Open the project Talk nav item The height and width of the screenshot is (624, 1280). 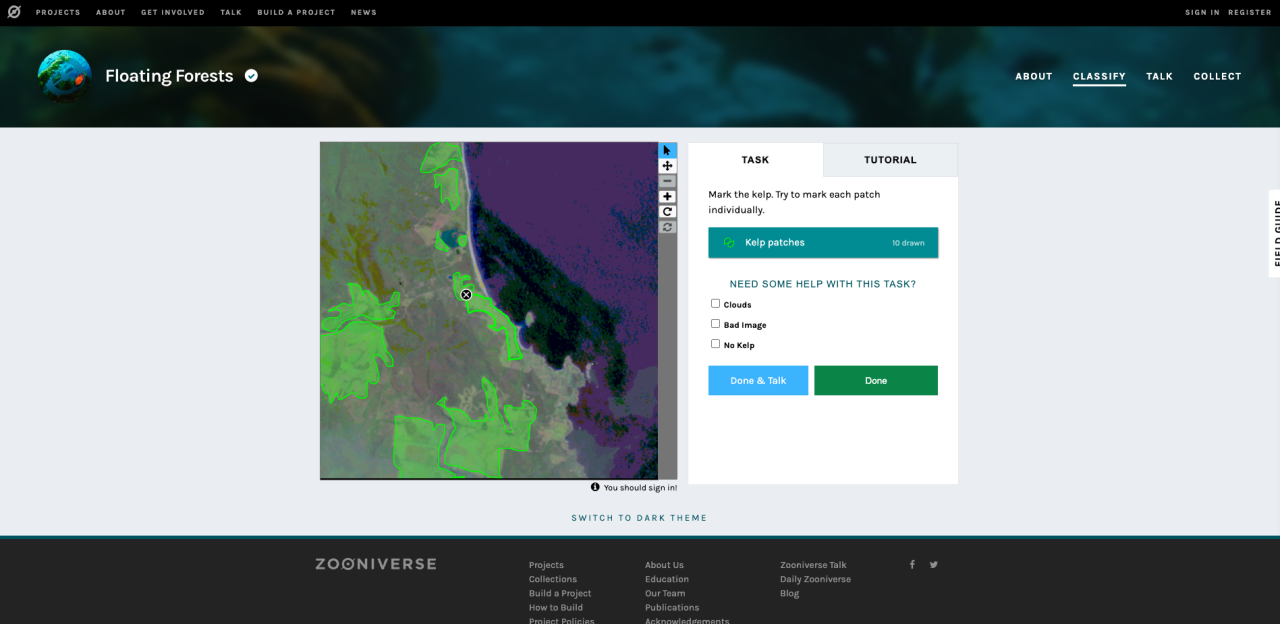coord(1159,76)
